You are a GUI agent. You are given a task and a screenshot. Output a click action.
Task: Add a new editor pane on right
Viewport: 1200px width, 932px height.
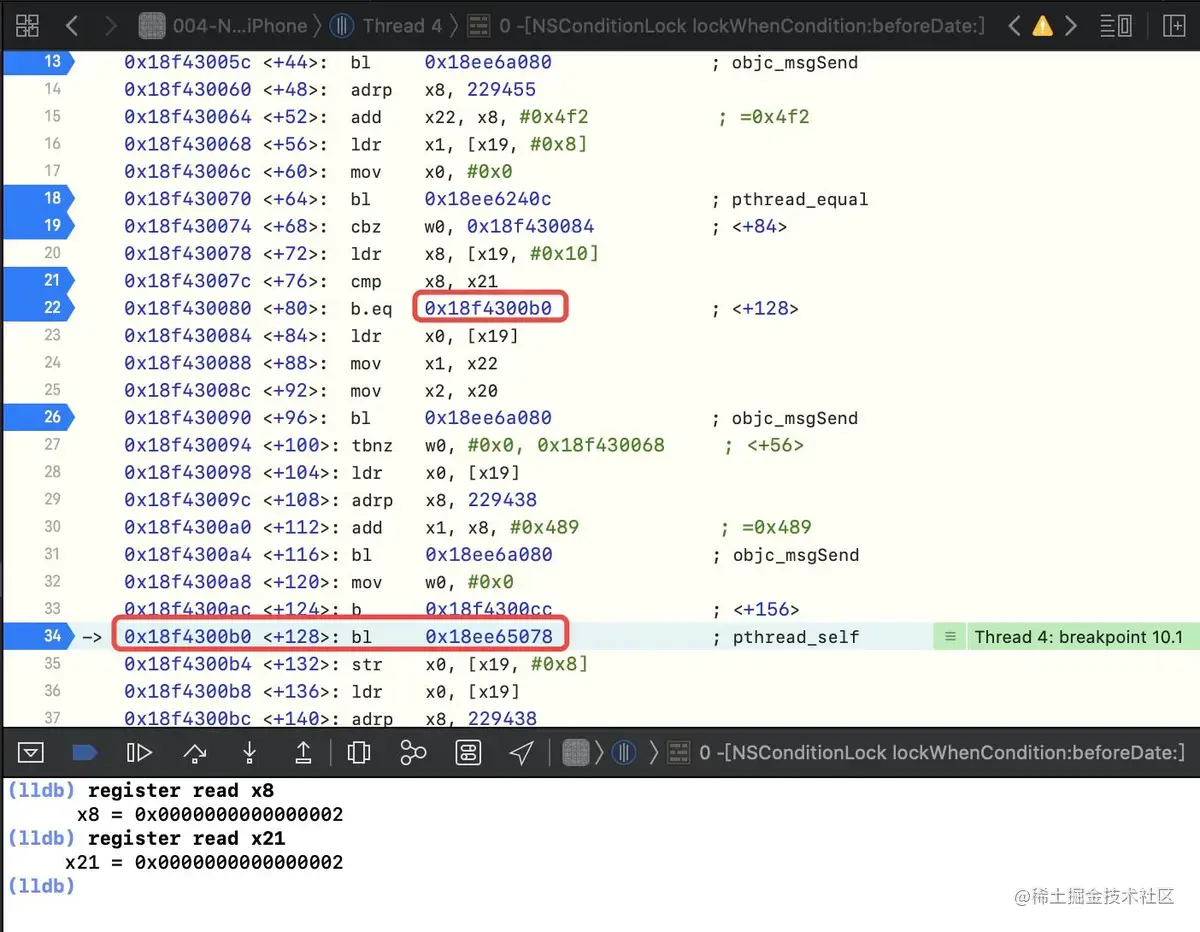1174,26
